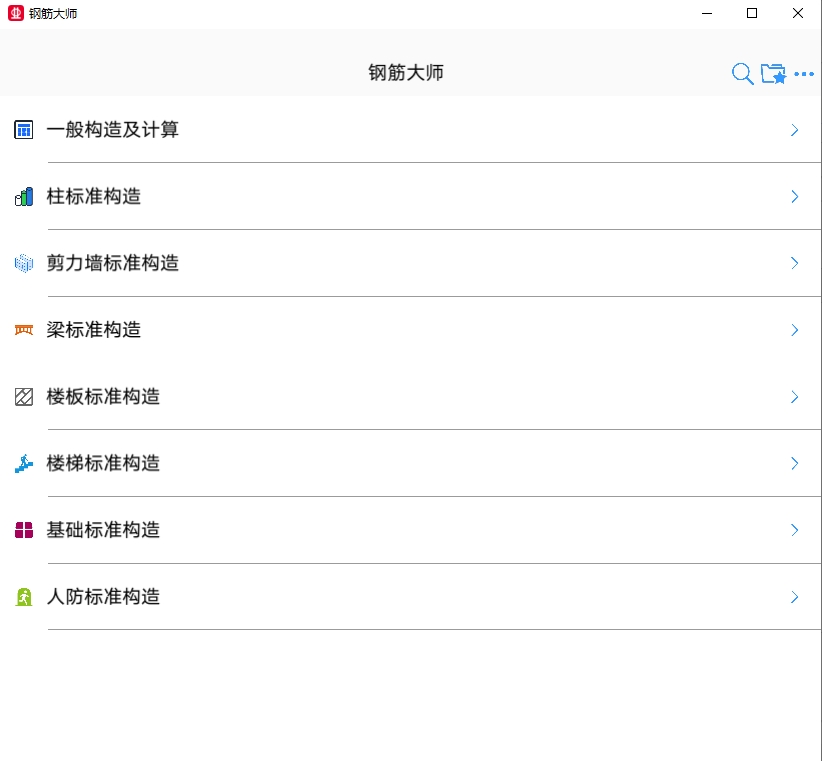Click the 钢筋大师 title text

(x=404, y=72)
